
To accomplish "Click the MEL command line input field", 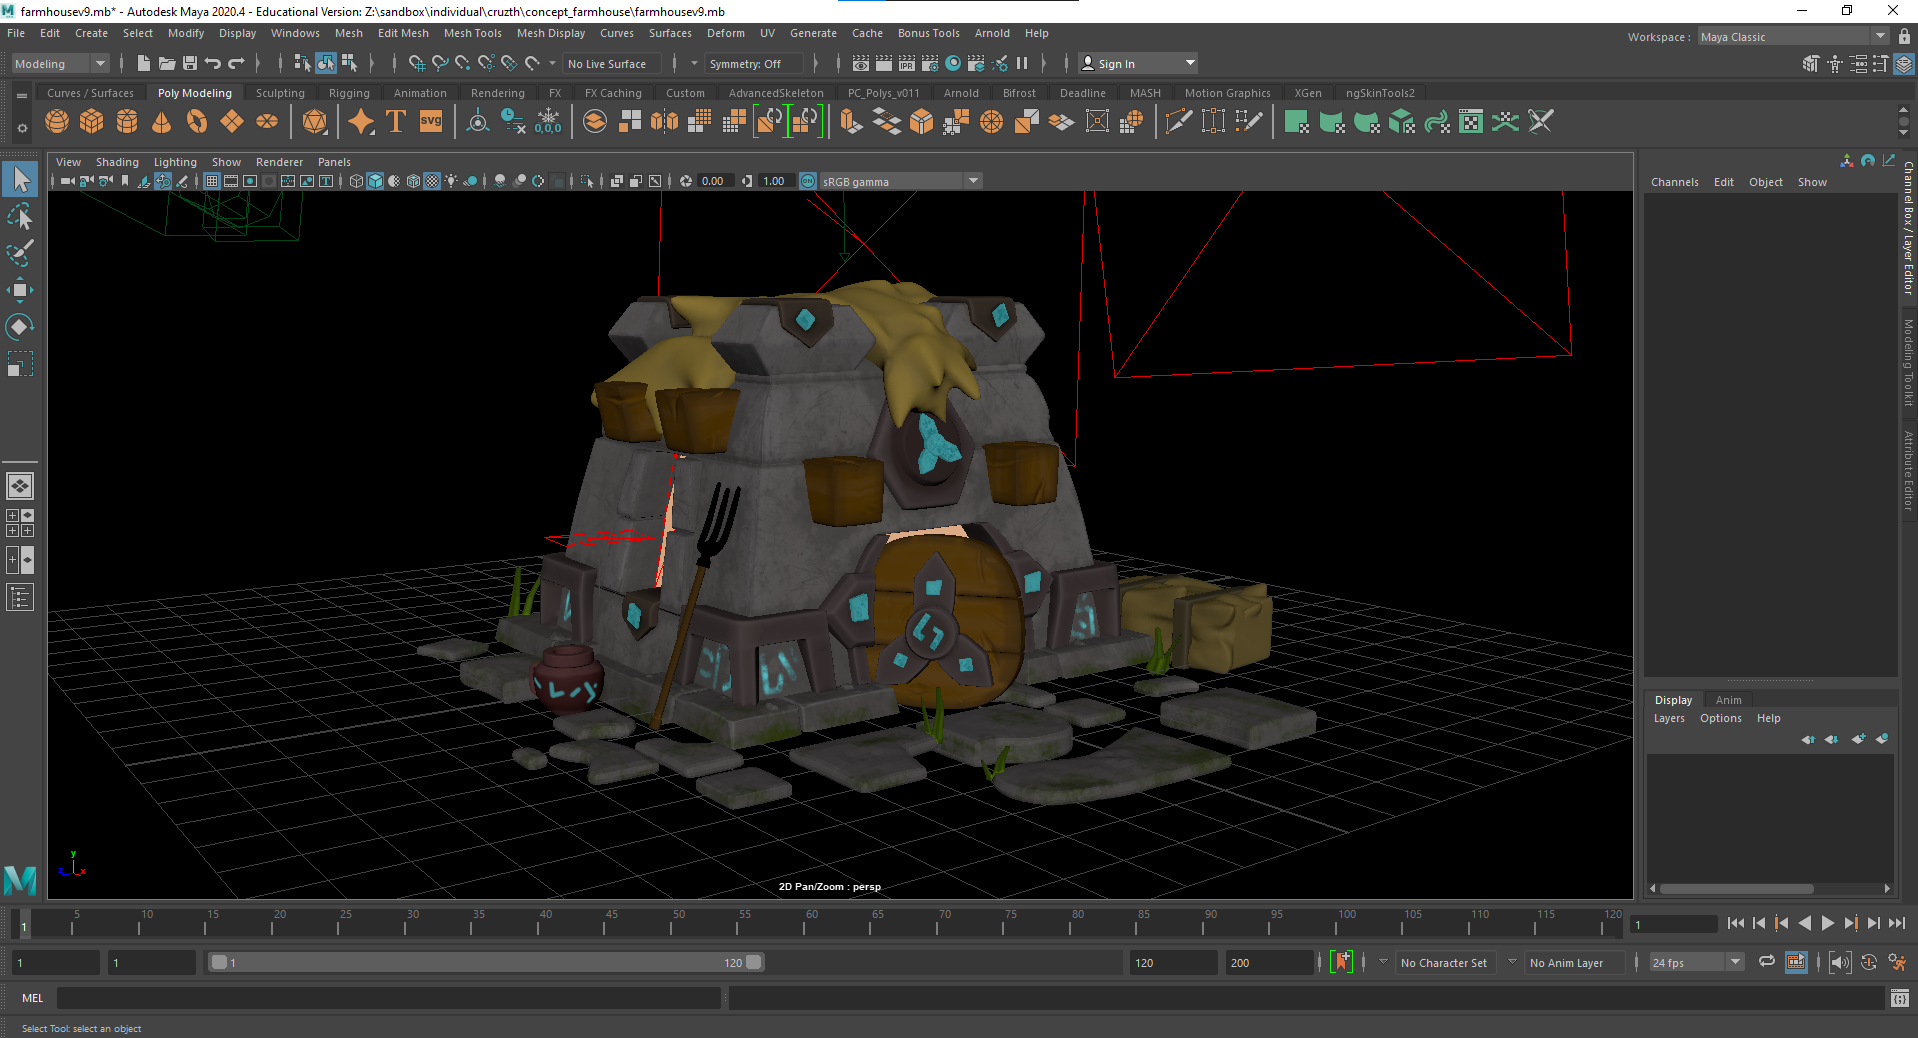I will [x=388, y=998].
